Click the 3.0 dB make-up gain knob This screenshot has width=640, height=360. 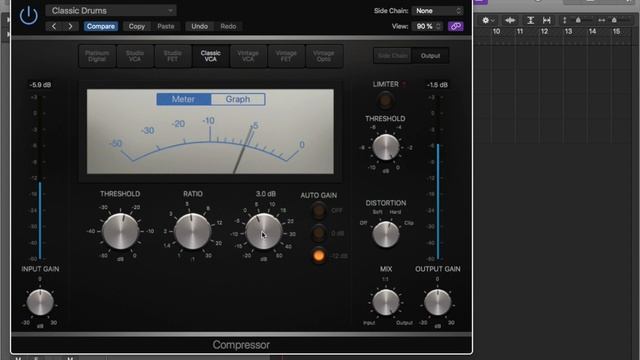(x=264, y=231)
